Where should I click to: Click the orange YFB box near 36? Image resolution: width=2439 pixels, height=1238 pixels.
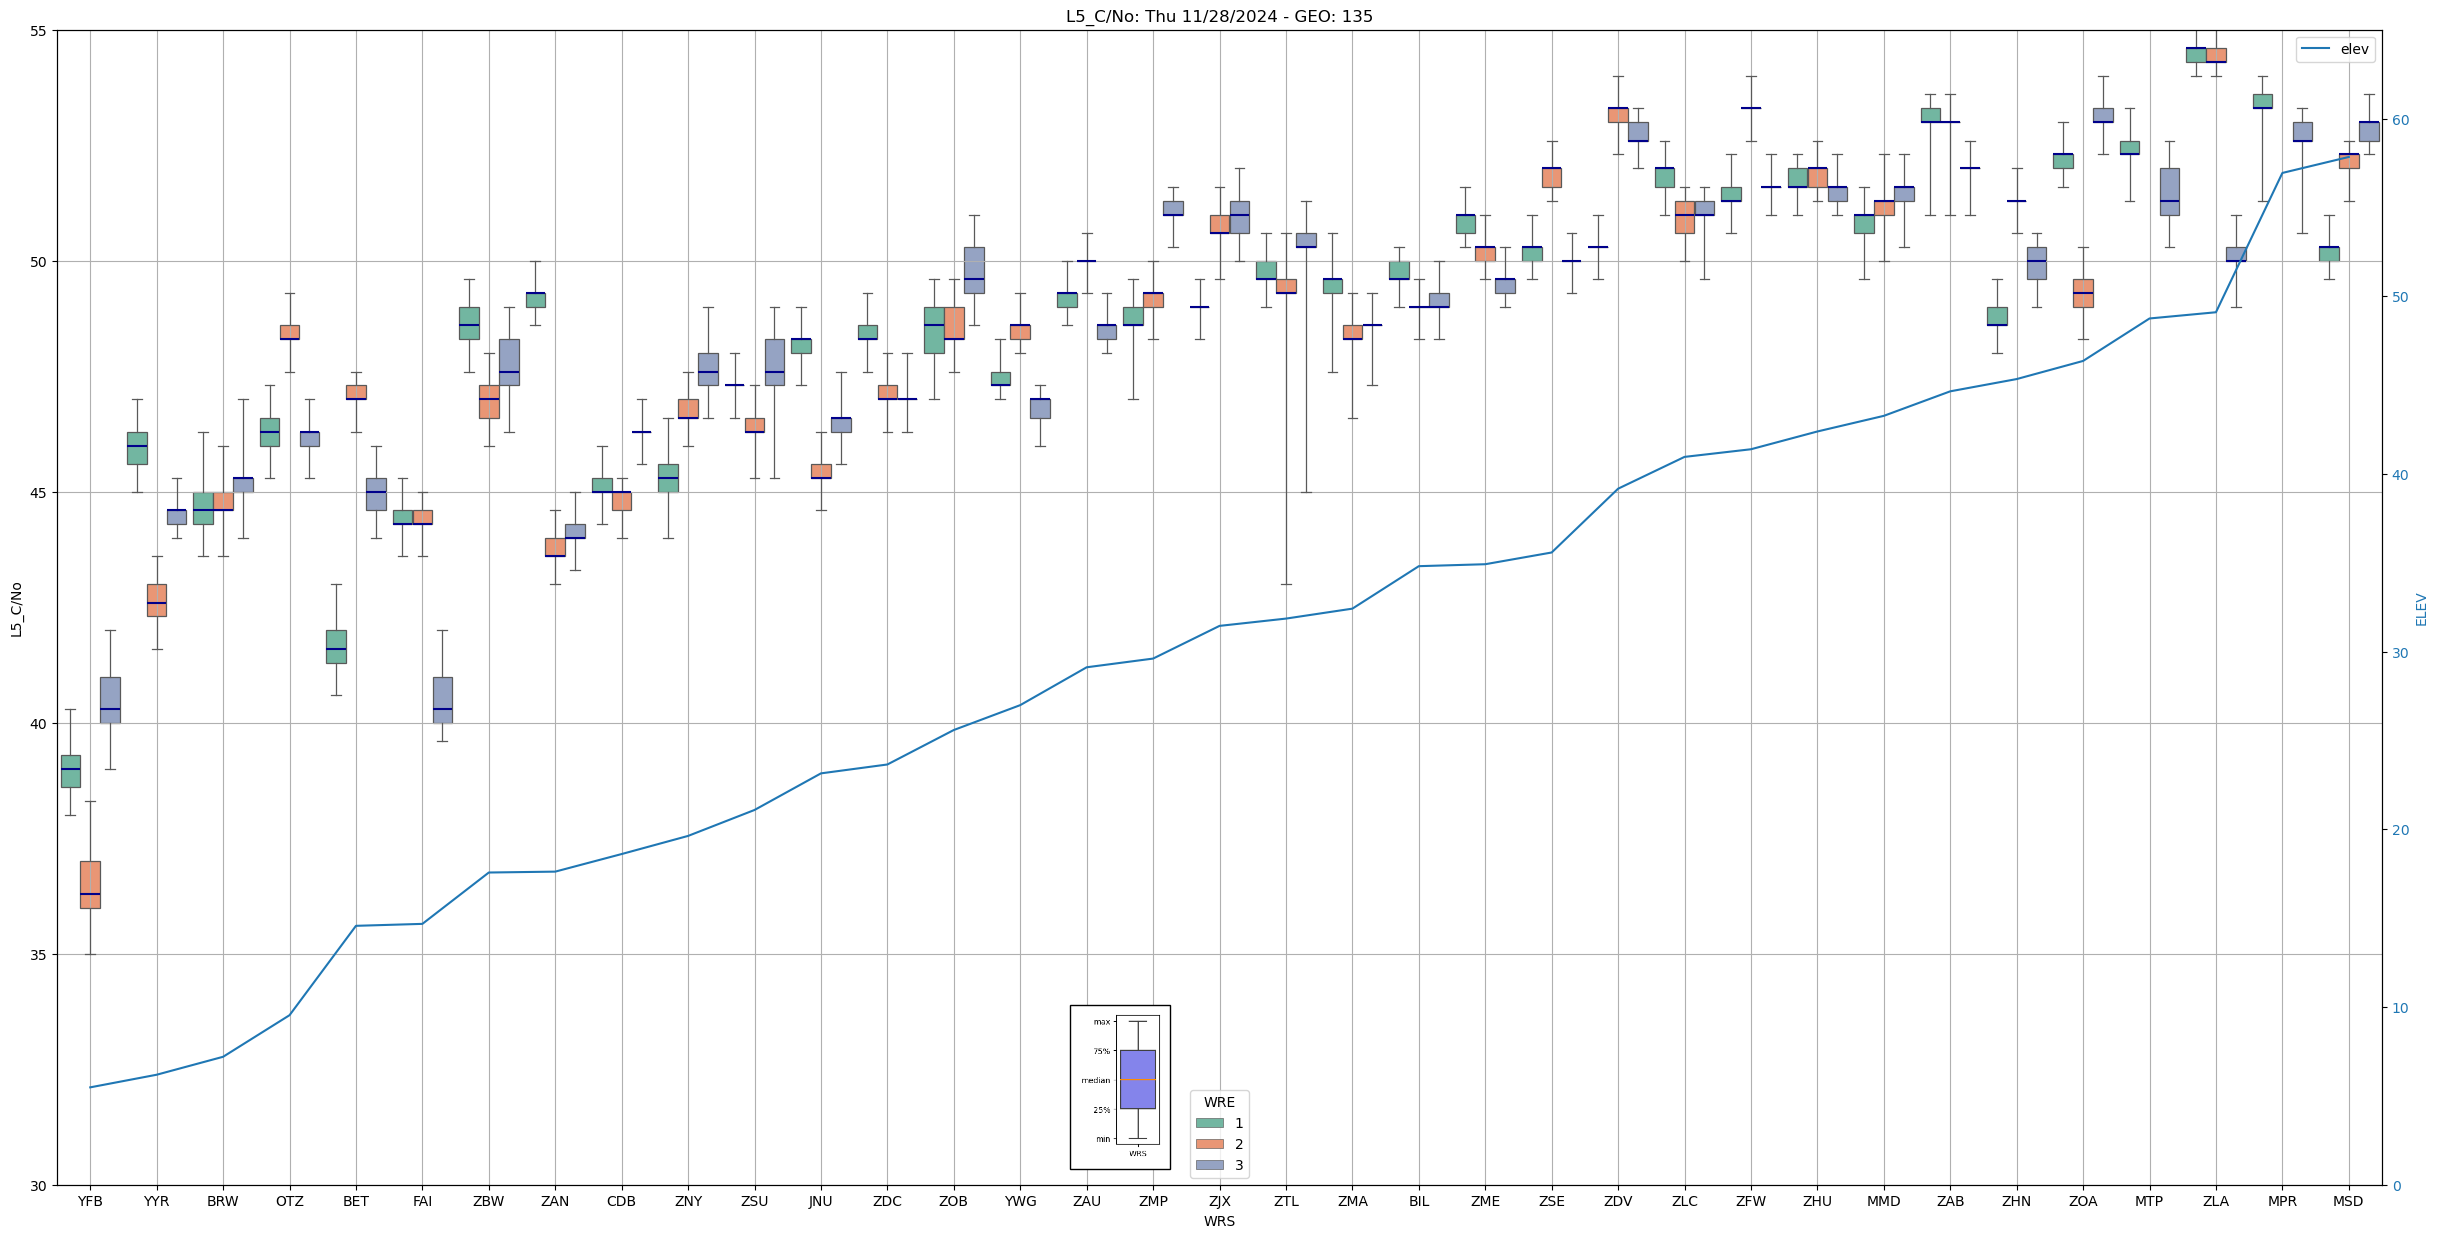[90, 884]
